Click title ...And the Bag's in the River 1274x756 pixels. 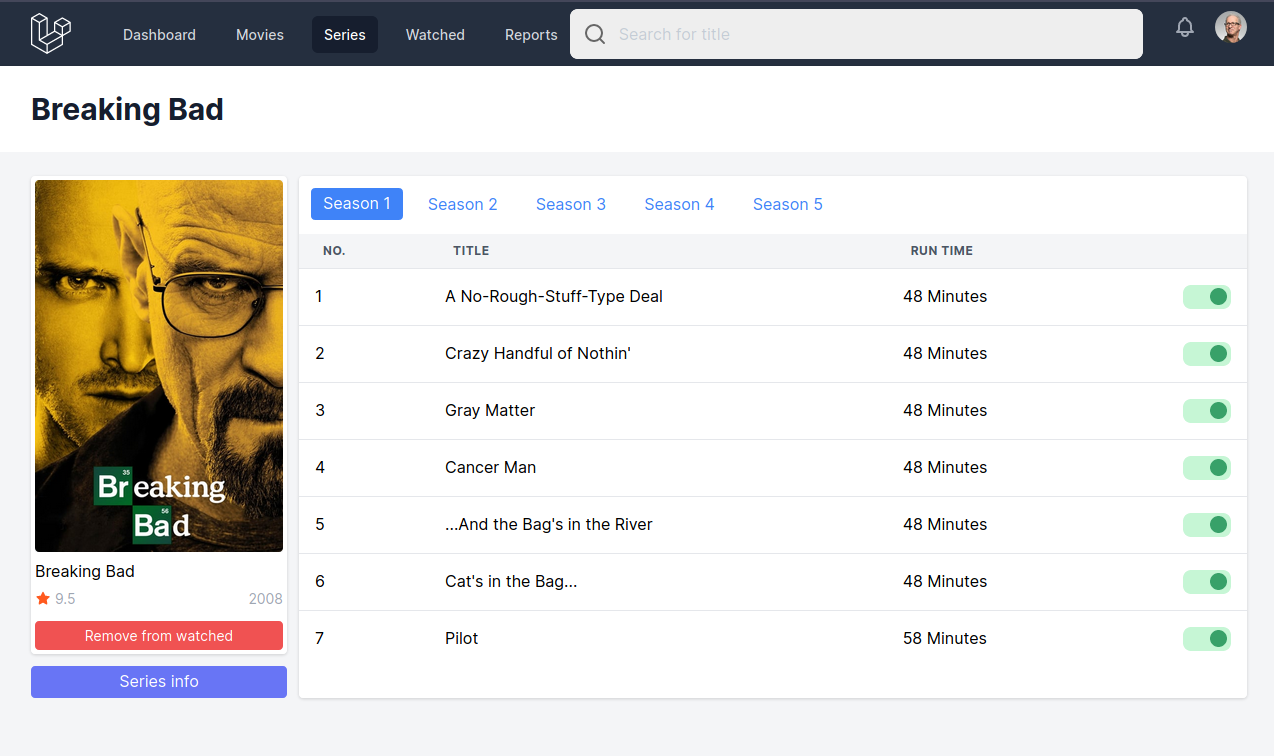click(549, 525)
